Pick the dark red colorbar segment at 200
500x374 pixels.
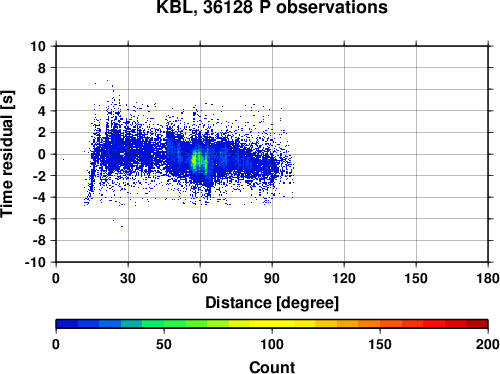point(477,324)
